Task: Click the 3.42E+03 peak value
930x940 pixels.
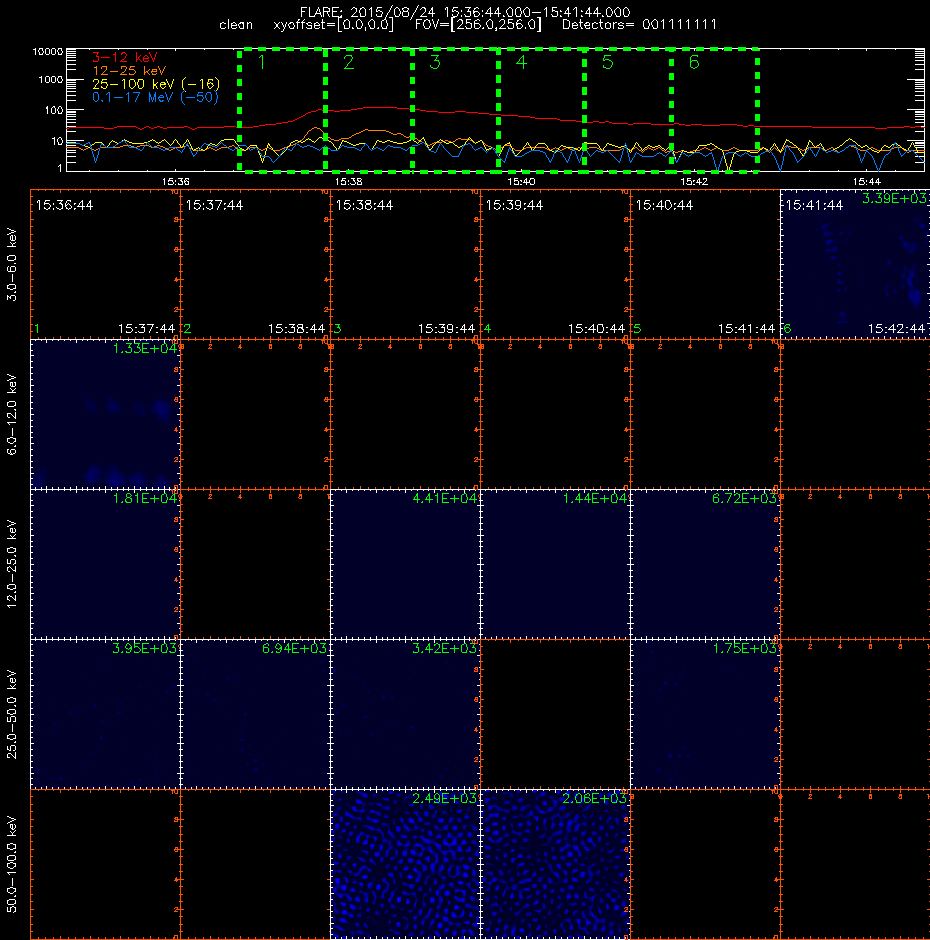Action: pyautogui.click(x=445, y=648)
